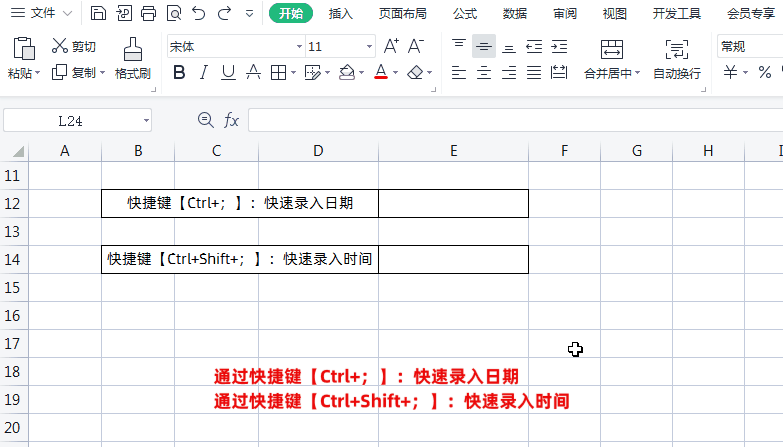This screenshot has width=783, height=447.
Task: Click the 自动换行 wrap text button
Action: (677, 59)
